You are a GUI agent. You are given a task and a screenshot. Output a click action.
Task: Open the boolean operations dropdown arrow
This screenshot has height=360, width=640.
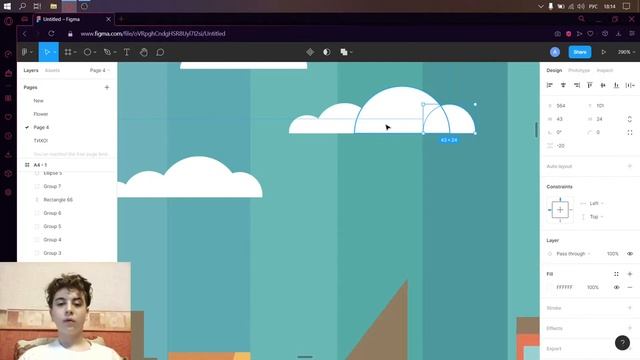coord(351,52)
